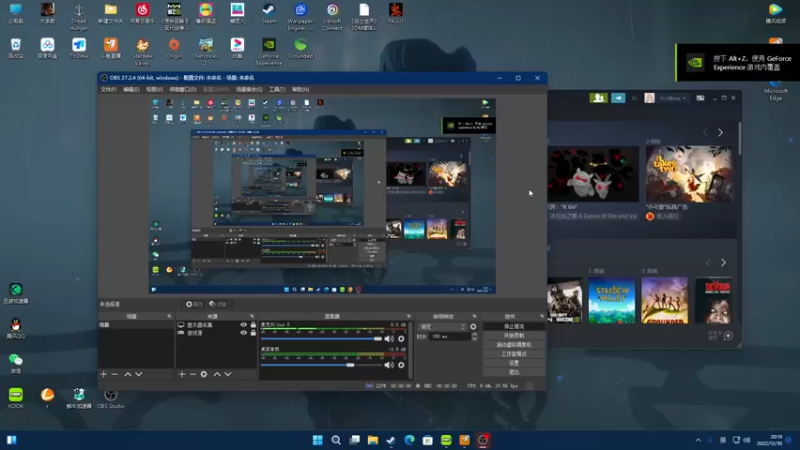The width and height of the screenshot is (800, 450).
Task: Open ToDesk desktop shortcut
Action: (x=79, y=48)
